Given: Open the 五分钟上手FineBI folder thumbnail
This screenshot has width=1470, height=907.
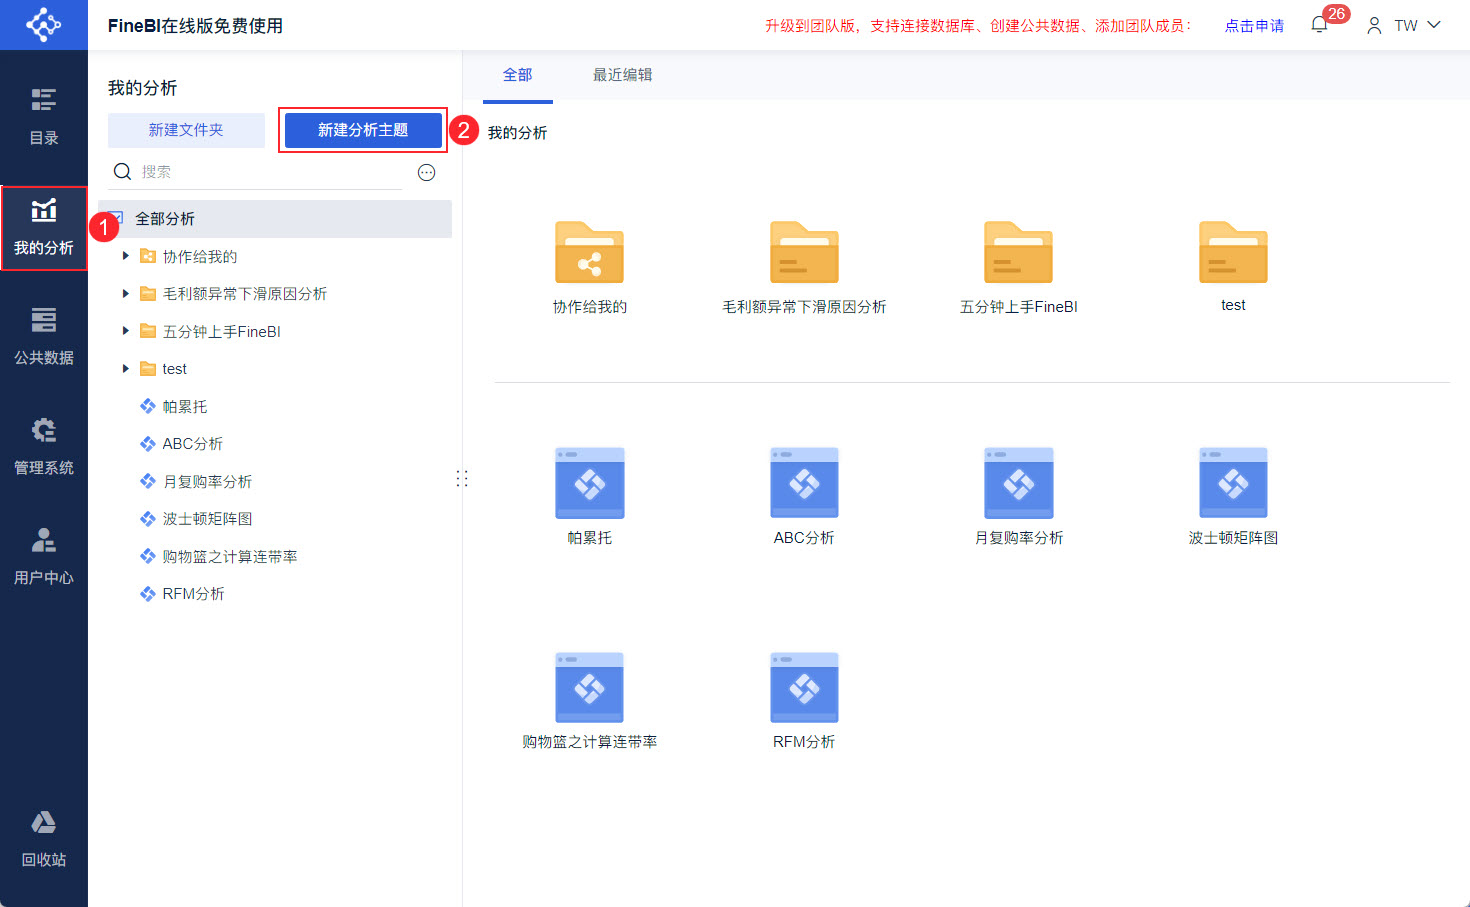Looking at the screenshot, I should tap(1019, 253).
